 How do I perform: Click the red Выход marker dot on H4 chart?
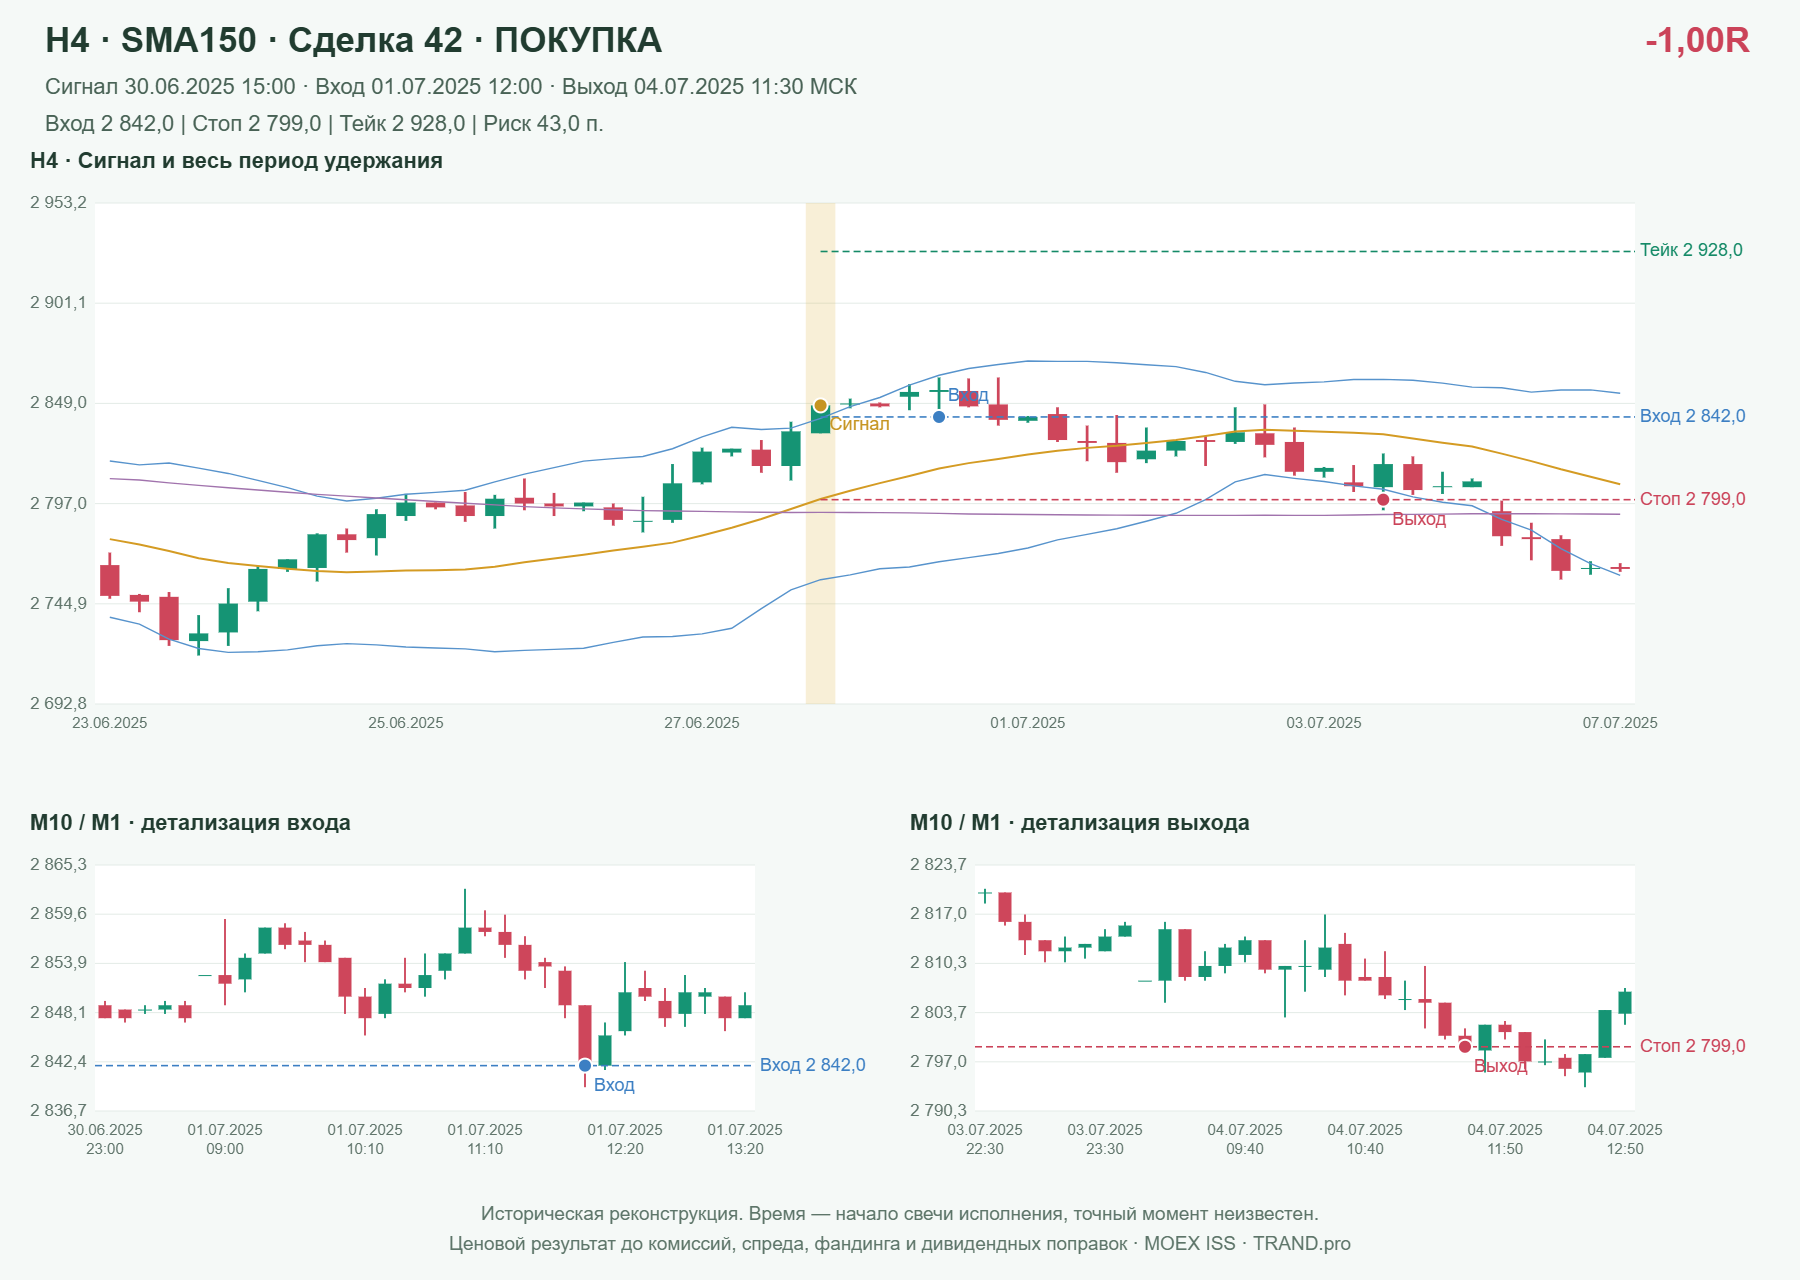[1383, 500]
